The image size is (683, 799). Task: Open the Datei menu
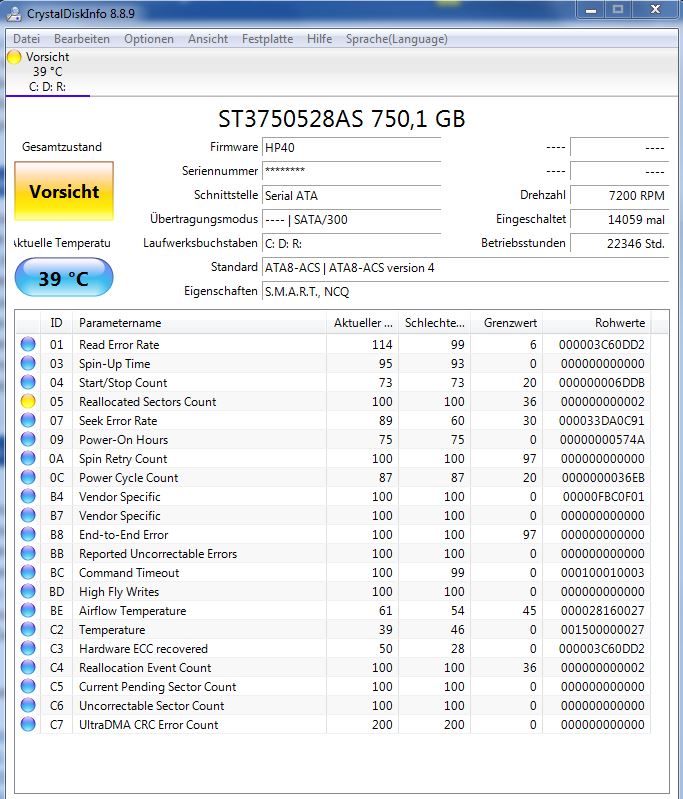coord(27,39)
